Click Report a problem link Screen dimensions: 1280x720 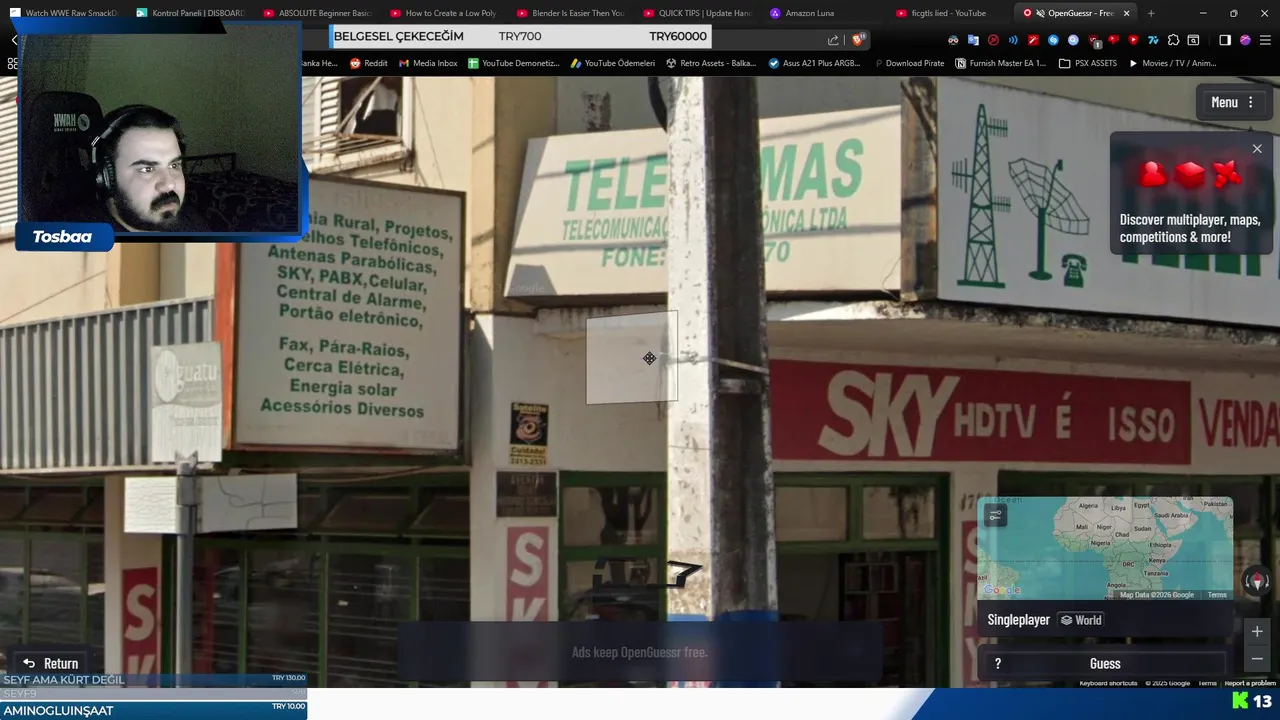click(1250, 683)
